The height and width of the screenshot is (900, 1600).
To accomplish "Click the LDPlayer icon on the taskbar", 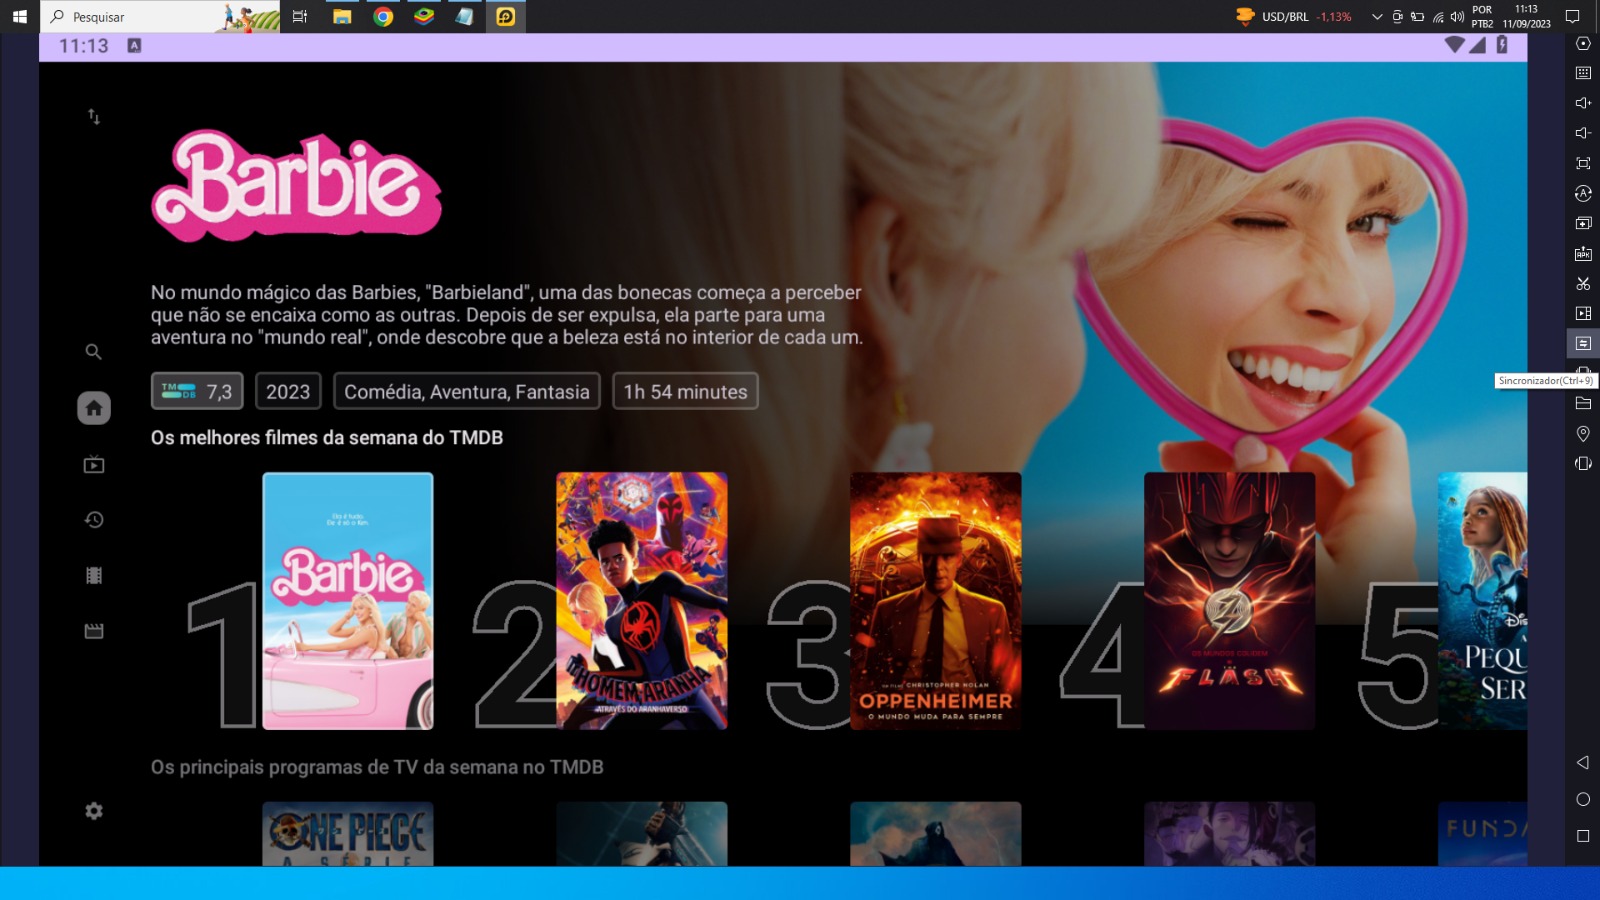I will [506, 16].
